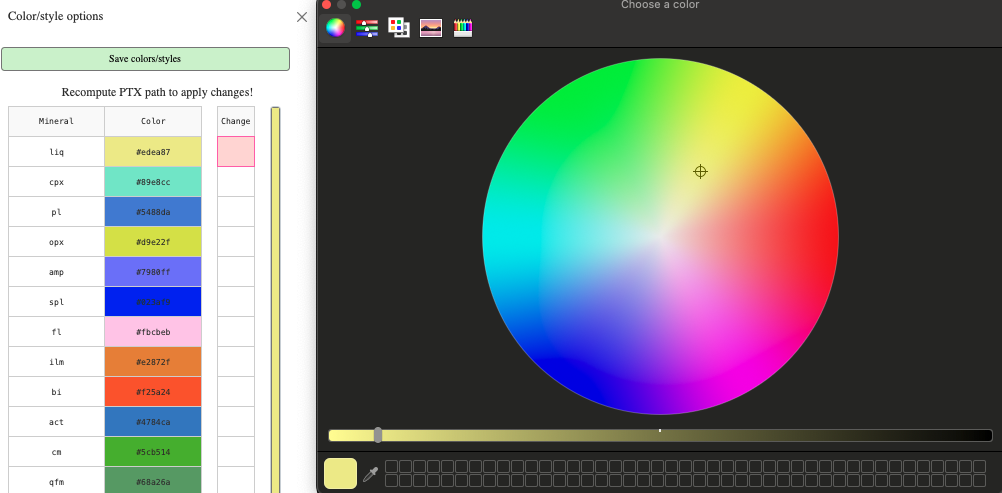
Task: Click the spl mineral name cell
Action: 56,302
